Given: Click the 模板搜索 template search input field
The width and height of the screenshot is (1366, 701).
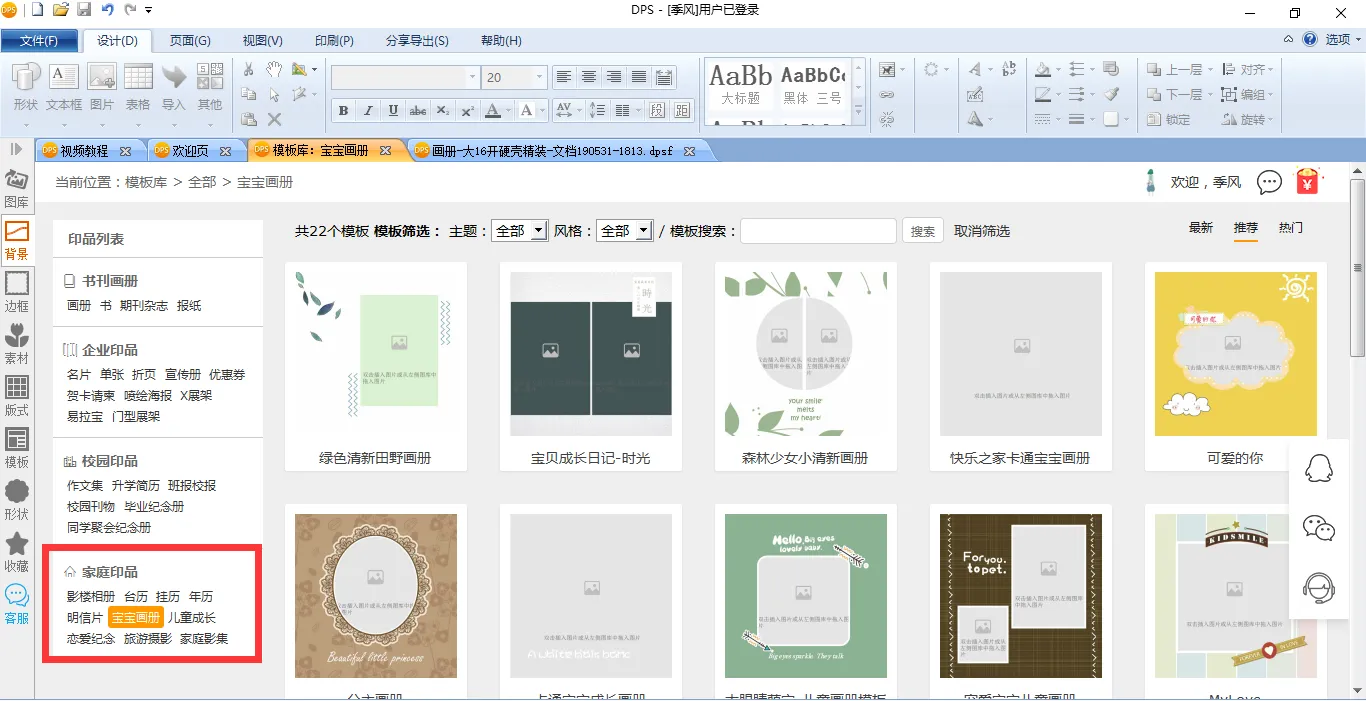Looking at the screenshot, I should [818, 231].
